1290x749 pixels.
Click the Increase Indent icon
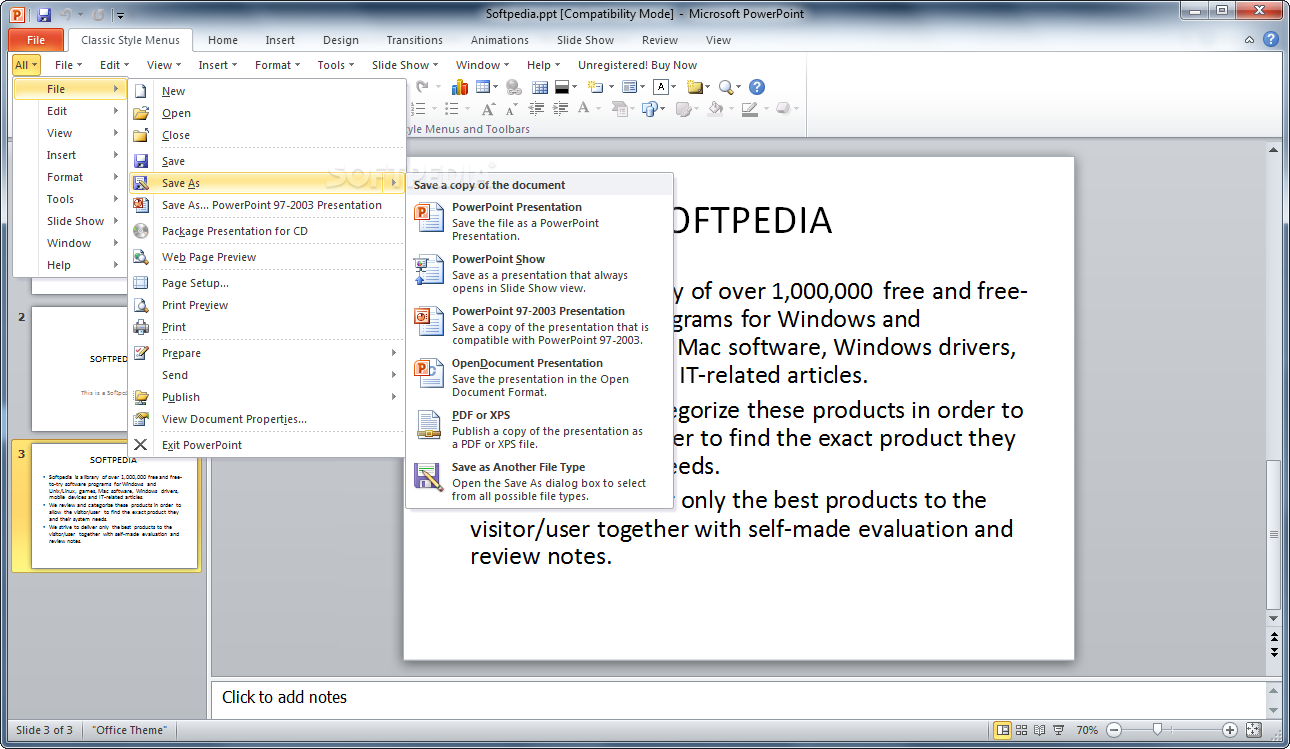[x=560, y=109]
